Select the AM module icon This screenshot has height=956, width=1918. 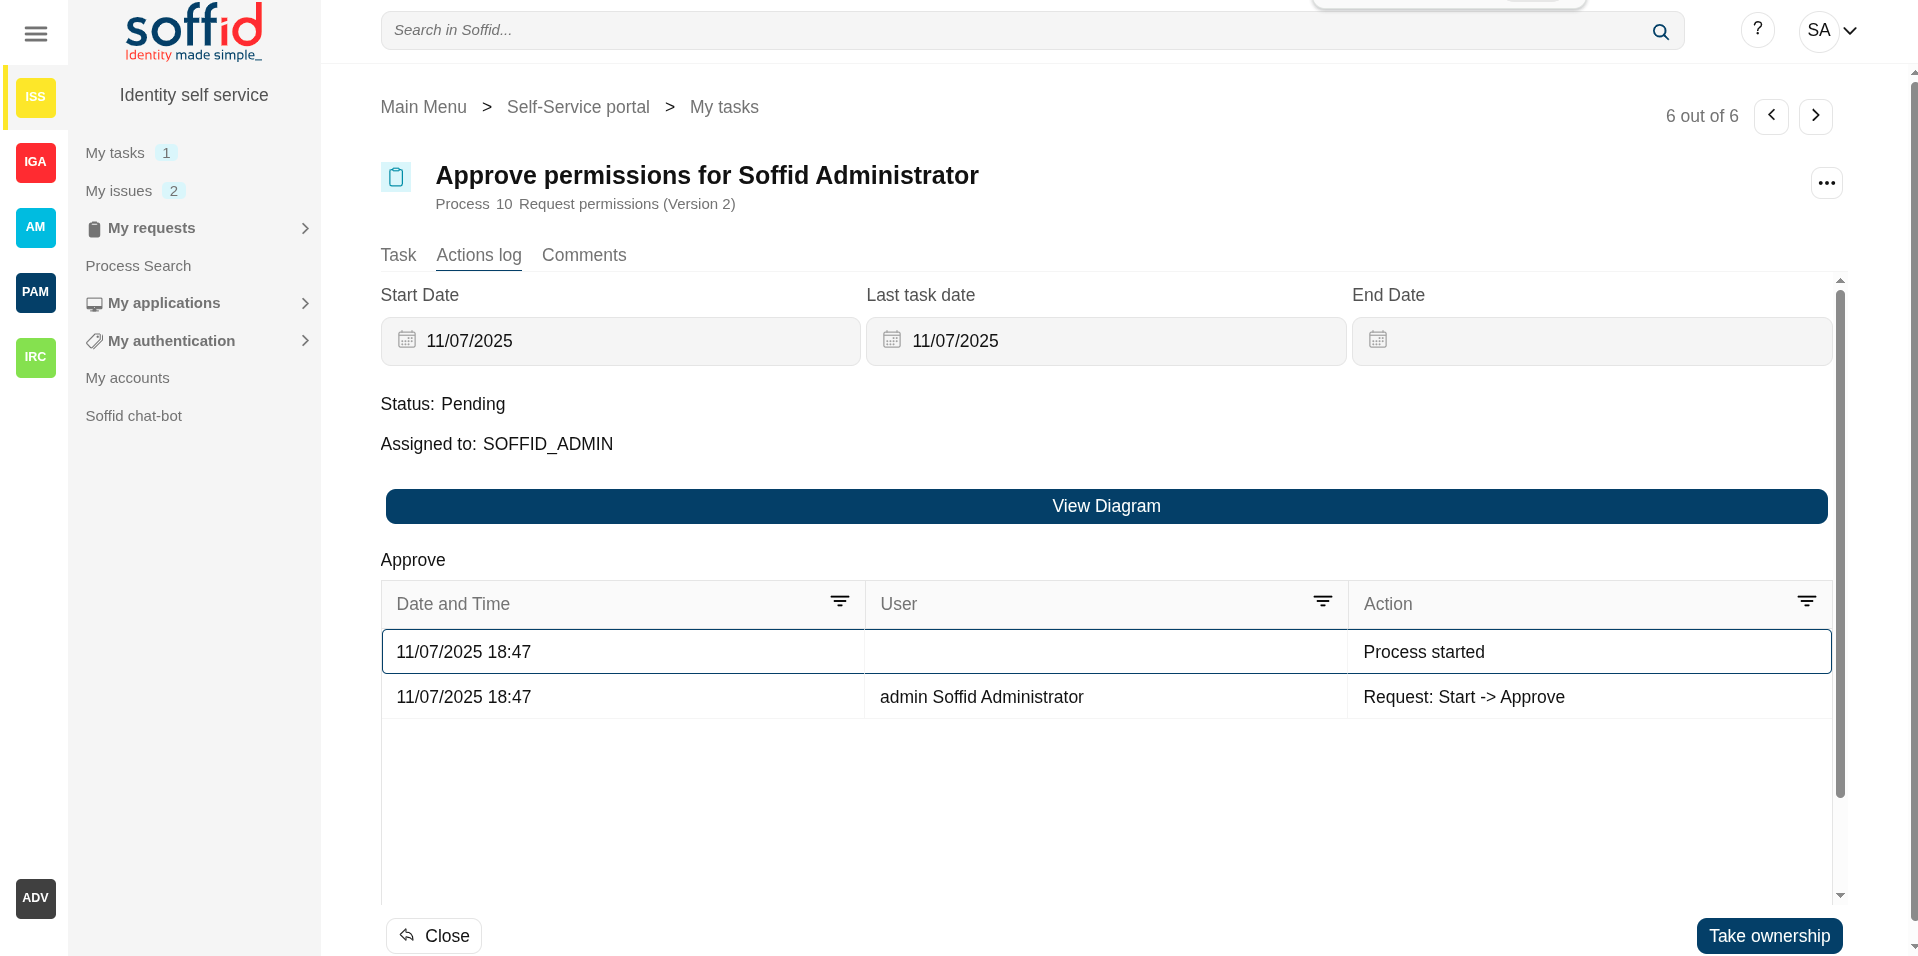coord(36,228)
